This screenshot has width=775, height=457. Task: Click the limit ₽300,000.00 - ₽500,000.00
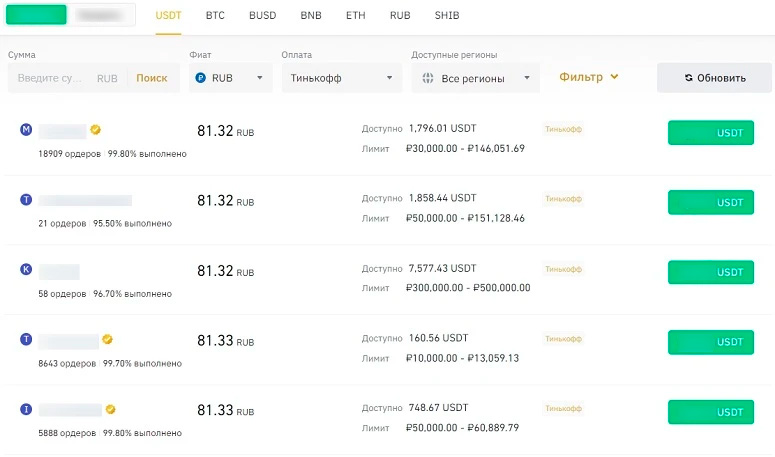[468, 288]
